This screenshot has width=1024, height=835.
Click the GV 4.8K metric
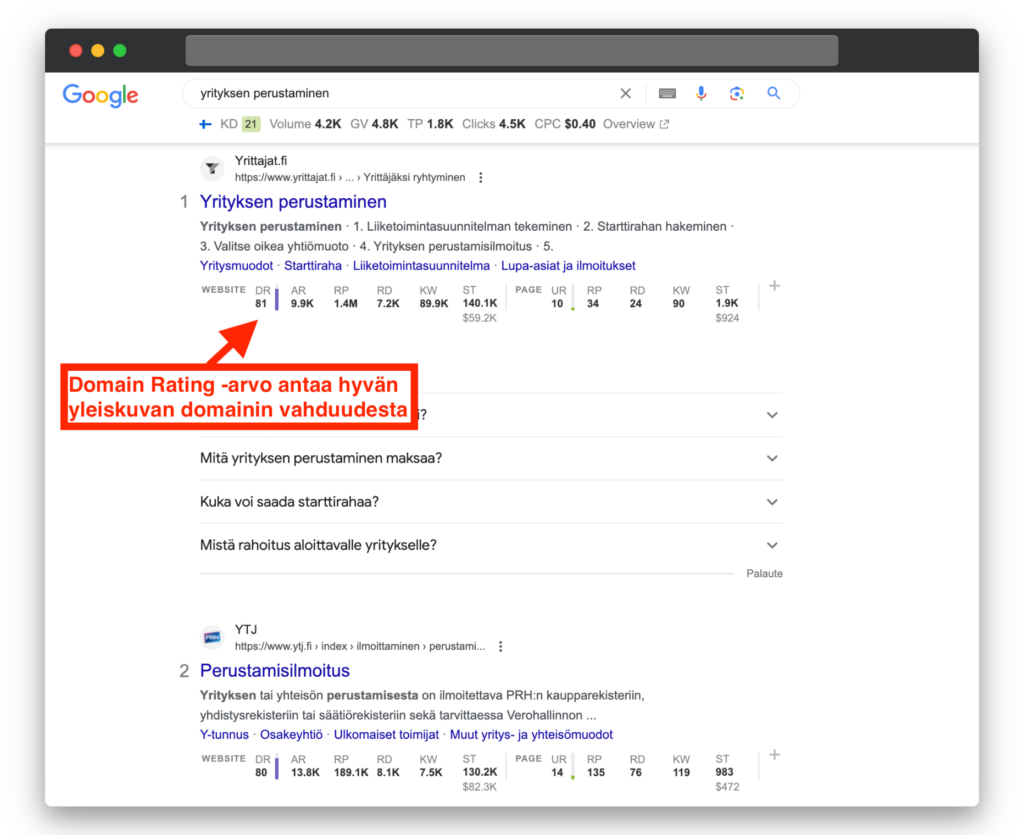click(374, 124)
